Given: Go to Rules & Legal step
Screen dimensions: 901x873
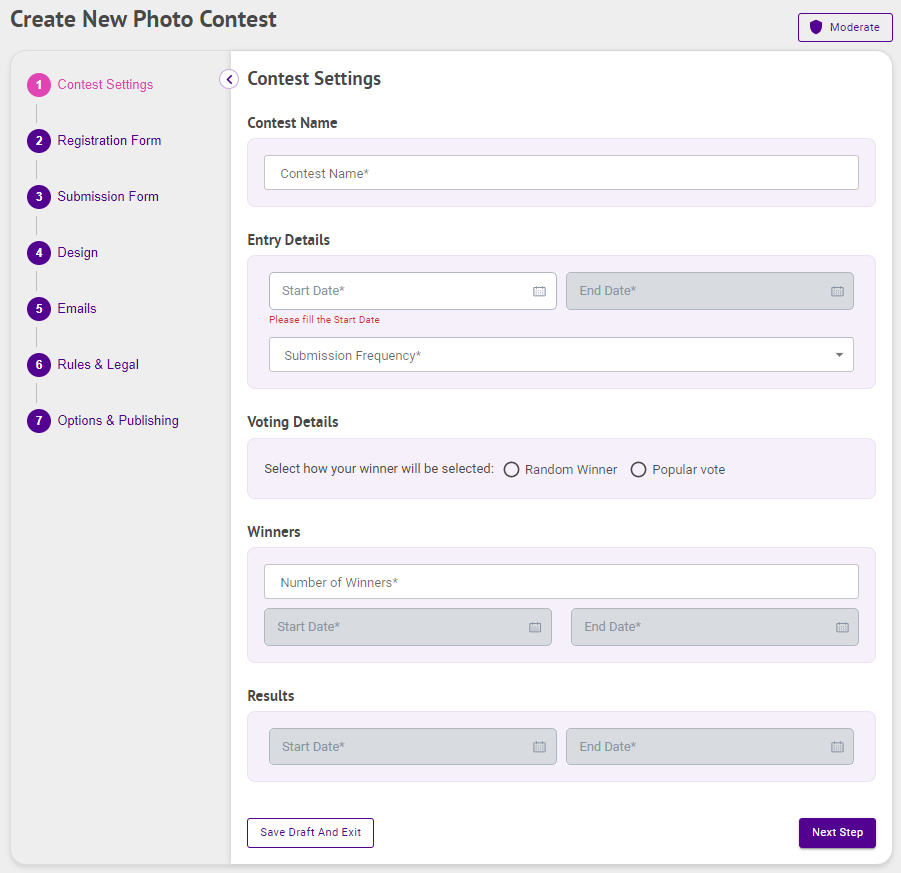Looking at the screenshot, I should click(98, 364).
